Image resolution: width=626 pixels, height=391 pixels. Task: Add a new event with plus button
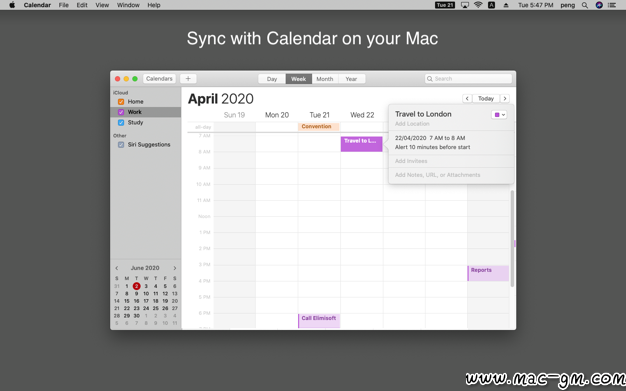(188, 79)
